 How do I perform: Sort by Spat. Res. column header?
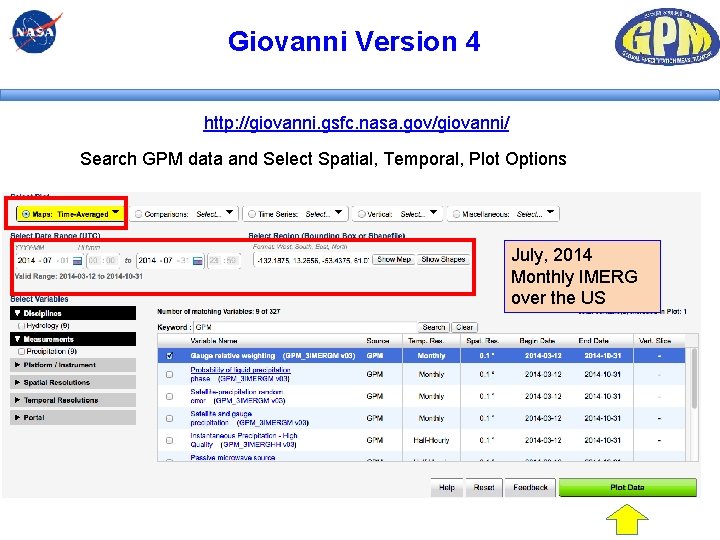tap(482, 341)
